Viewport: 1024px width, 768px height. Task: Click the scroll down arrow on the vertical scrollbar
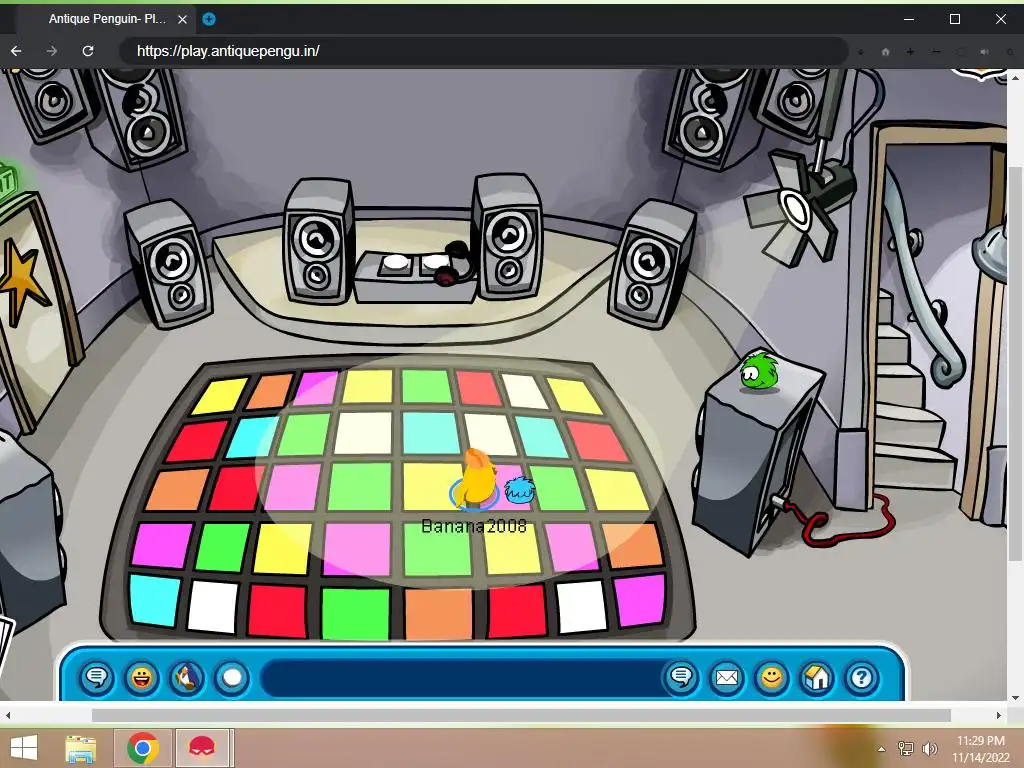tap(1016, 697)
